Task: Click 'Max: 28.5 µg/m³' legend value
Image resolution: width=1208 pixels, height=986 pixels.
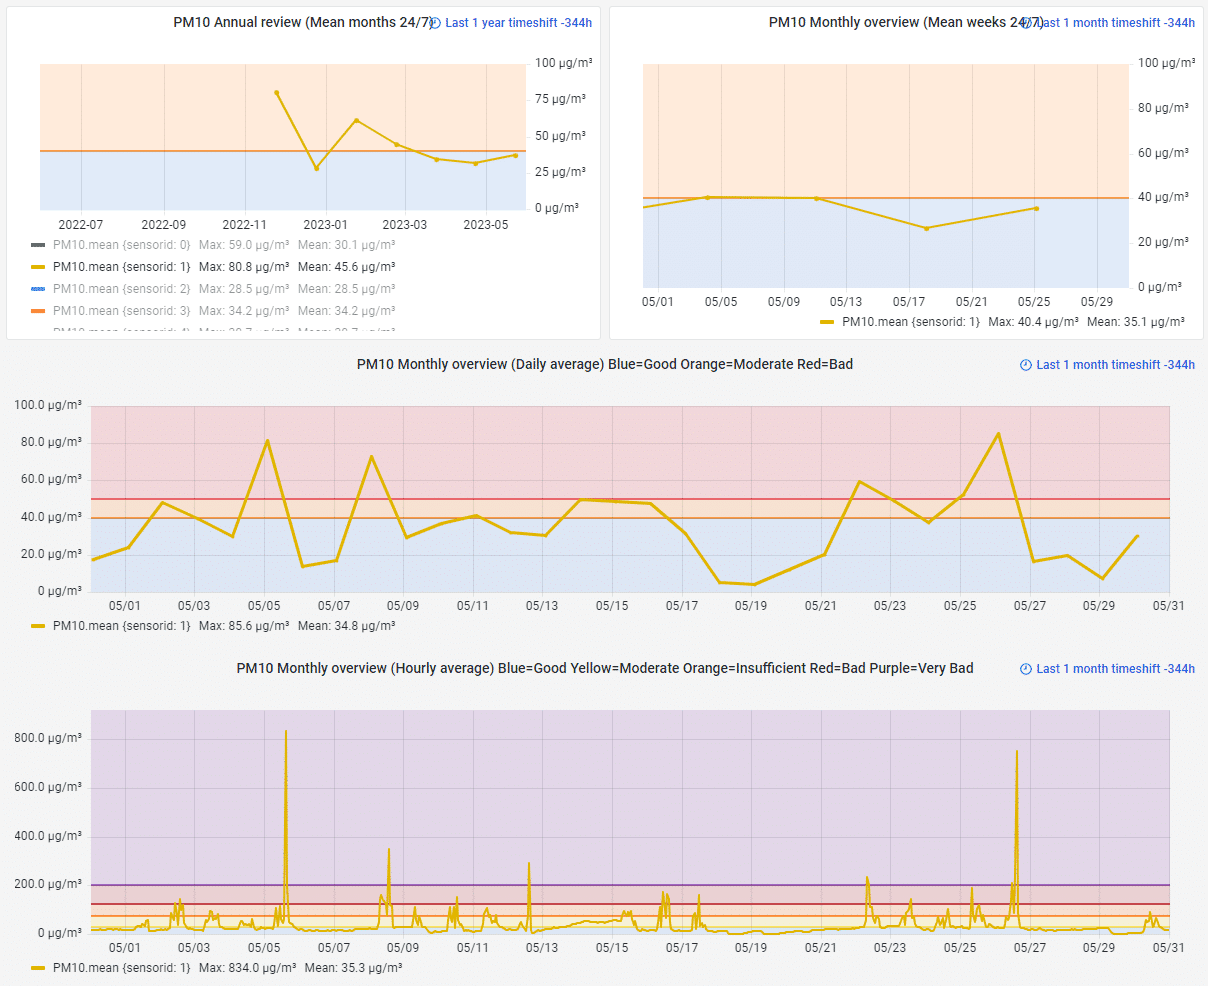Action: coord(244,289)
